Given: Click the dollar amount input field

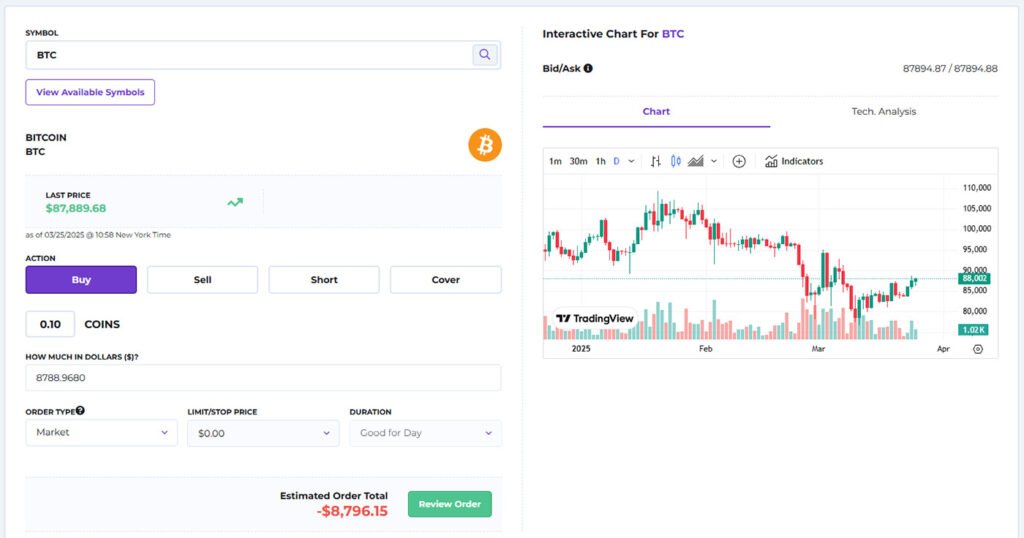Looking at the screenshot, I should tap(263, 378).
